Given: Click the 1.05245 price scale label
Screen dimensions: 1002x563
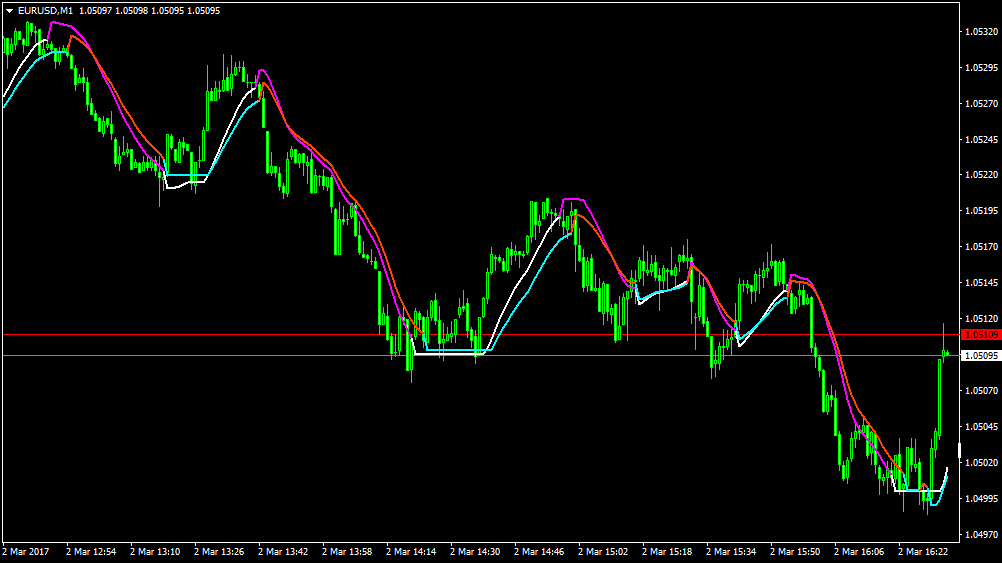Looking at the screenshot, I should (982, 139).
